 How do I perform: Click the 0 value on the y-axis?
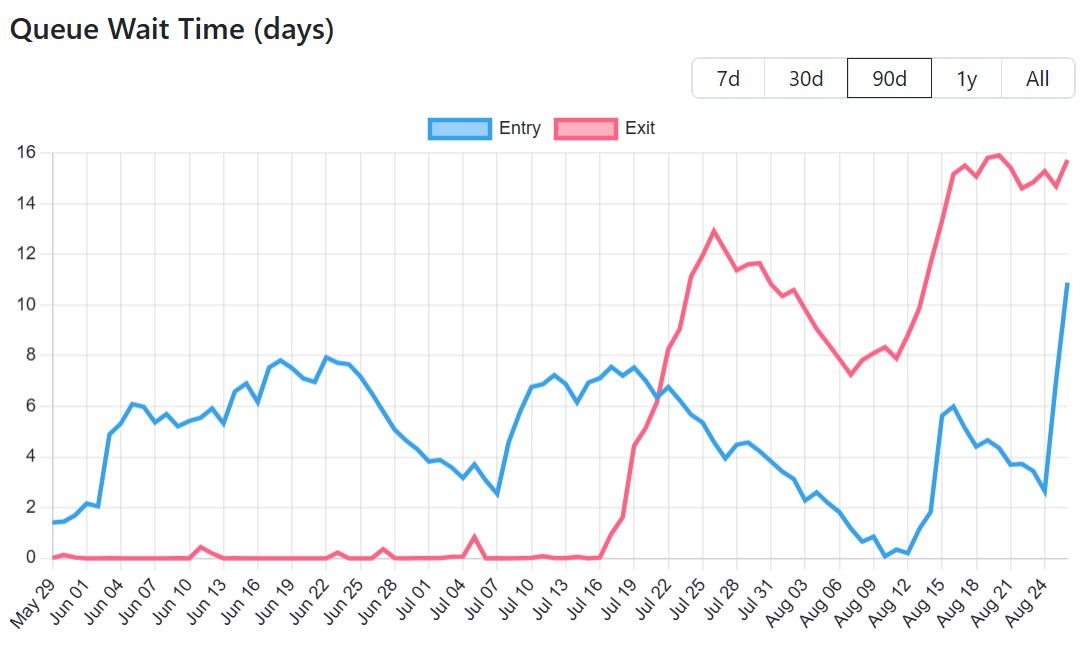[30, 557]
